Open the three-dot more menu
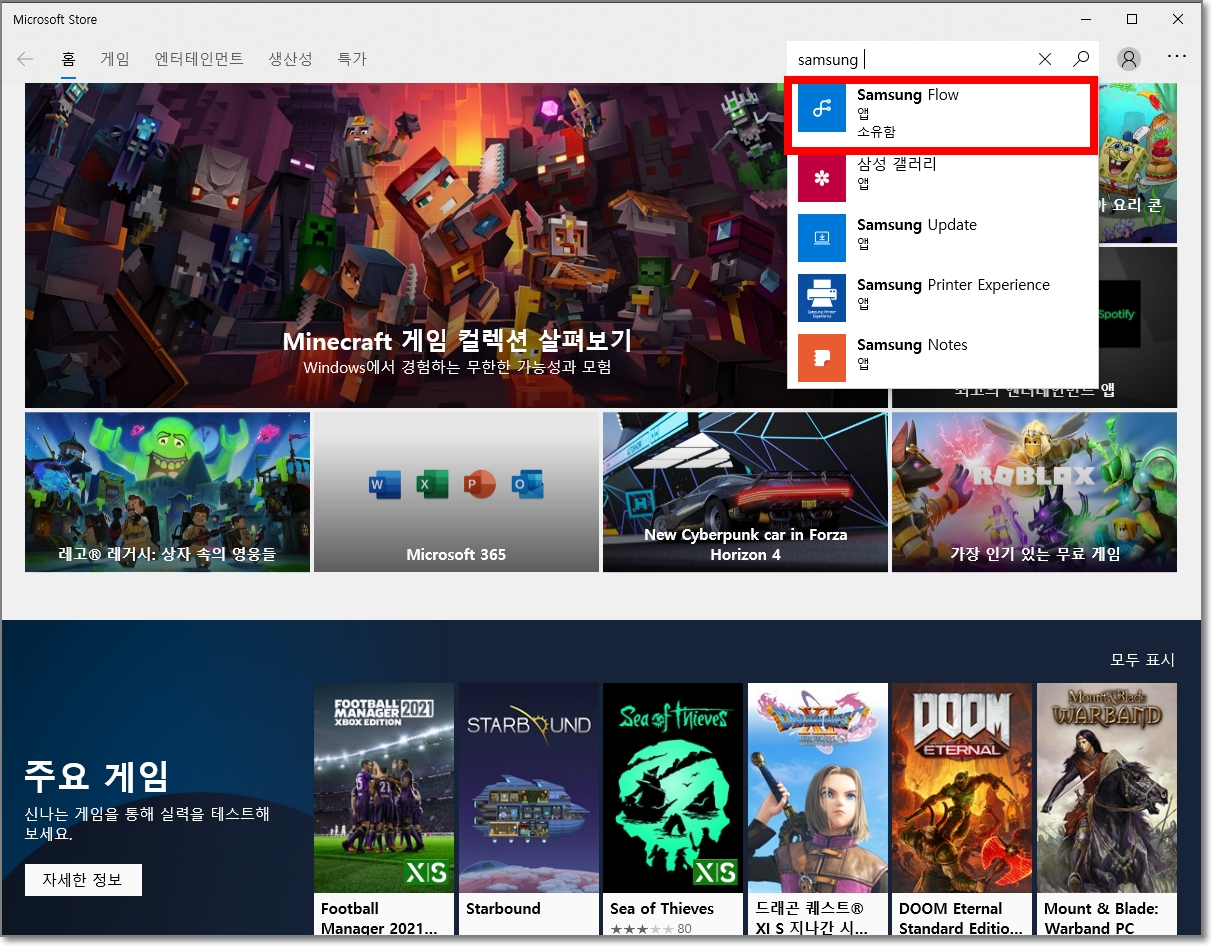Viewport: 1212px width, 946px height. click(x=1177, y=57)
